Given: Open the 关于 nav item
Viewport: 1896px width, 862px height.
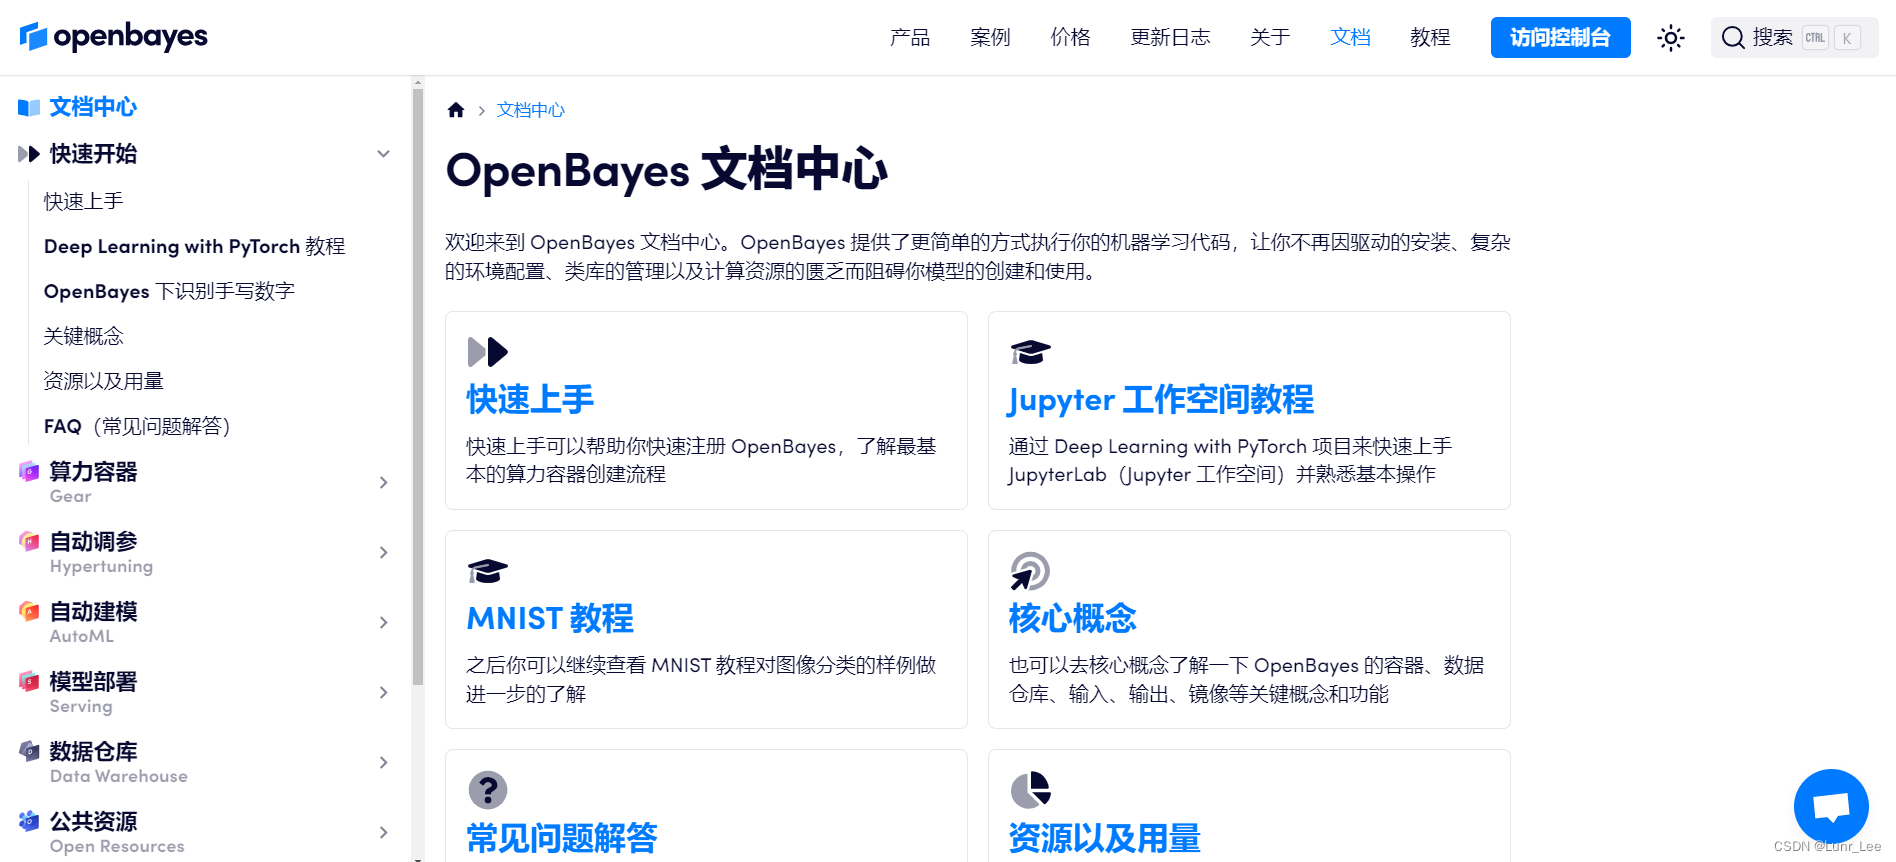Looking at the screenshot, I should 1270,38.
